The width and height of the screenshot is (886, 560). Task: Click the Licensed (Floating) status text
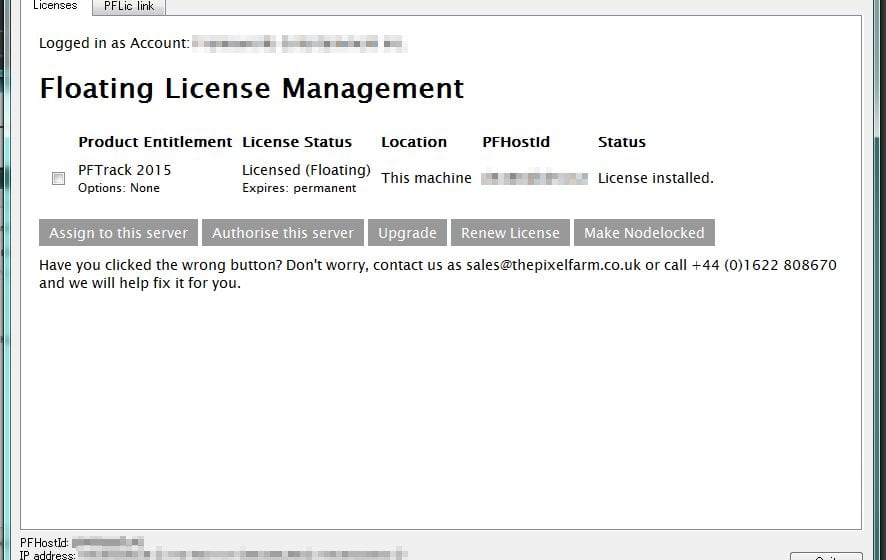point(306,170)
